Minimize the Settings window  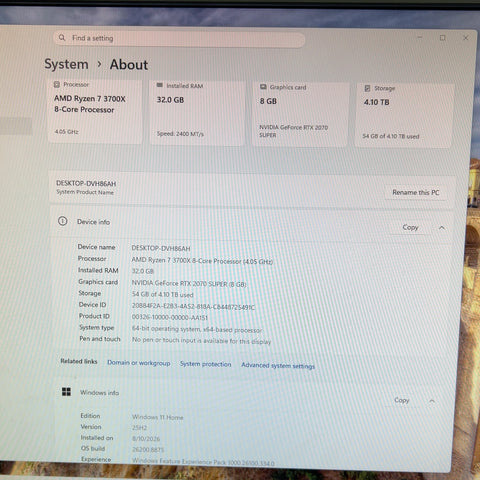(420, 37)
